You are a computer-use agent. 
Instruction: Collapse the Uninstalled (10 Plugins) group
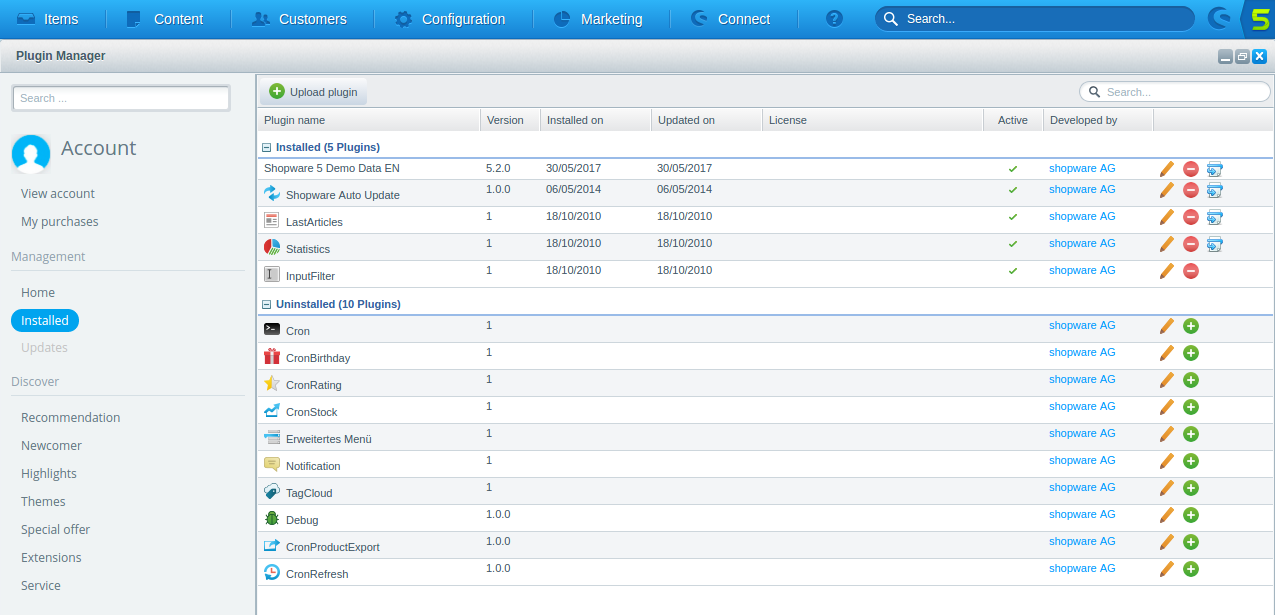266,304
